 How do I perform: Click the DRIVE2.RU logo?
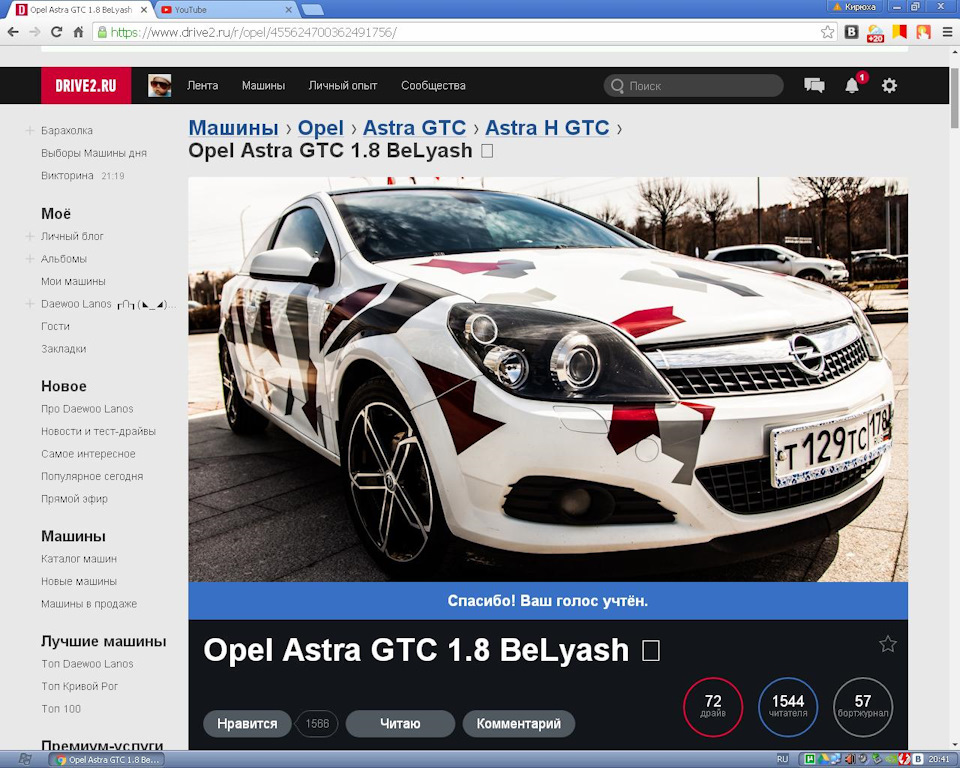[x=86, y=86]
